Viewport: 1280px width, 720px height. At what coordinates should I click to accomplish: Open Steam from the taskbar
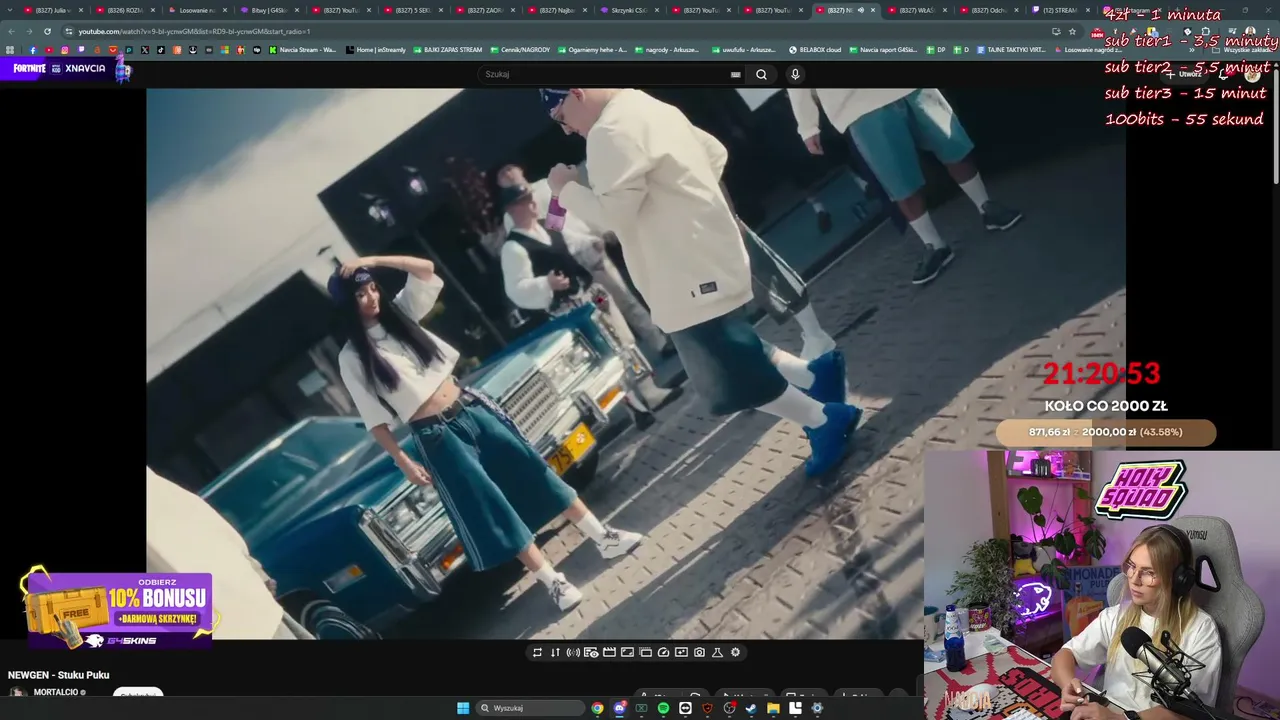coord(751,708)
